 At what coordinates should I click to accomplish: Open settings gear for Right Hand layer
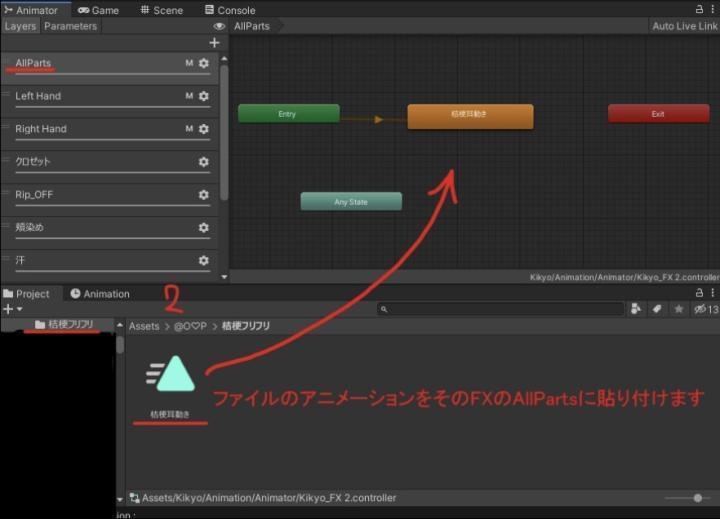click(204, 129)
